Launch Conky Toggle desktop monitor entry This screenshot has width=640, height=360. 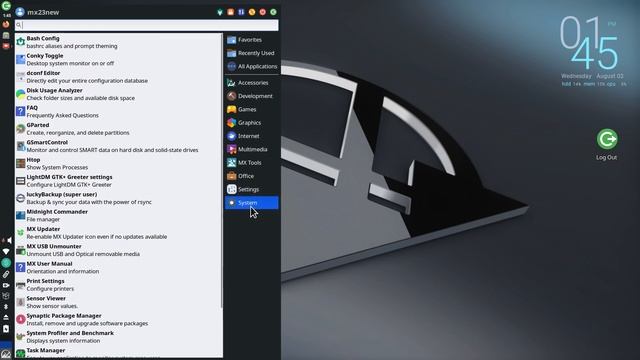(x=118, y=60)
